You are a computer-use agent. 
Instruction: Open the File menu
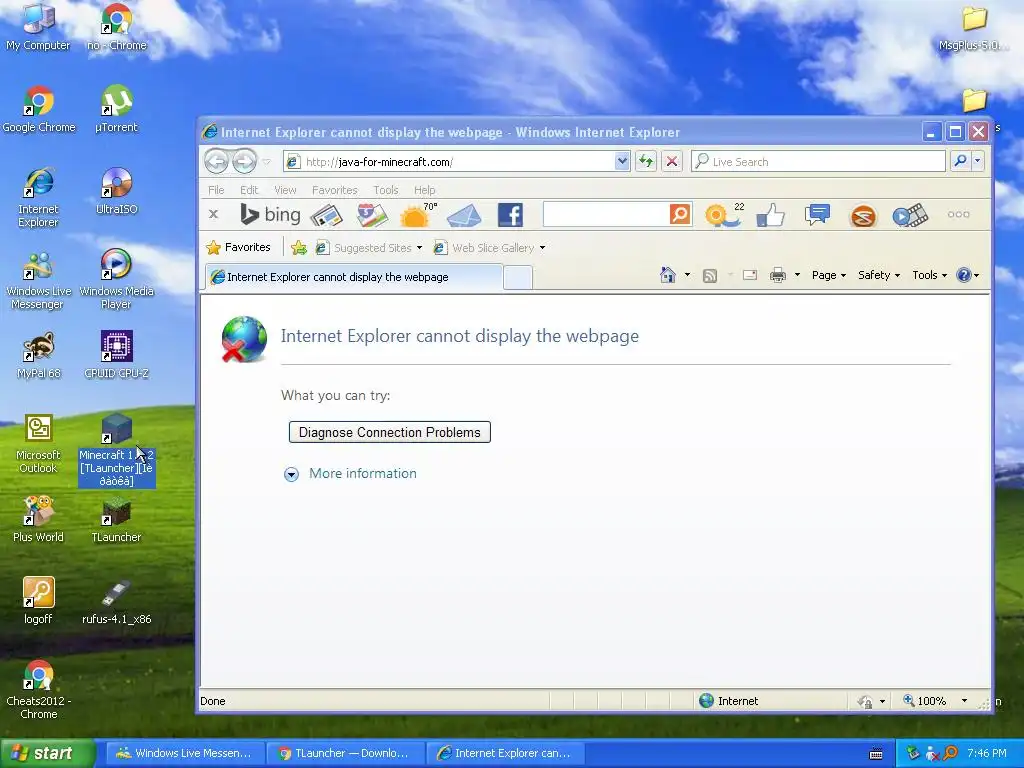coord(216,190)
